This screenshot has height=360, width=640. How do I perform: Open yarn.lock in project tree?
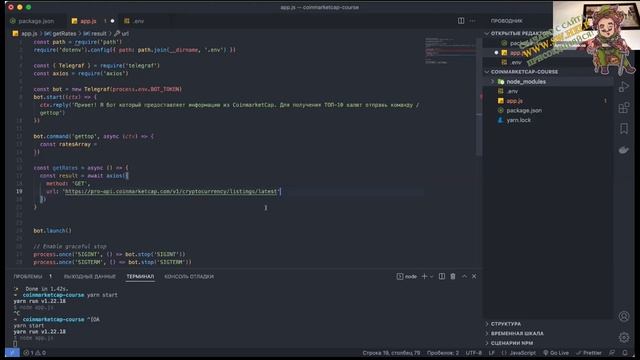coord(519,120)
